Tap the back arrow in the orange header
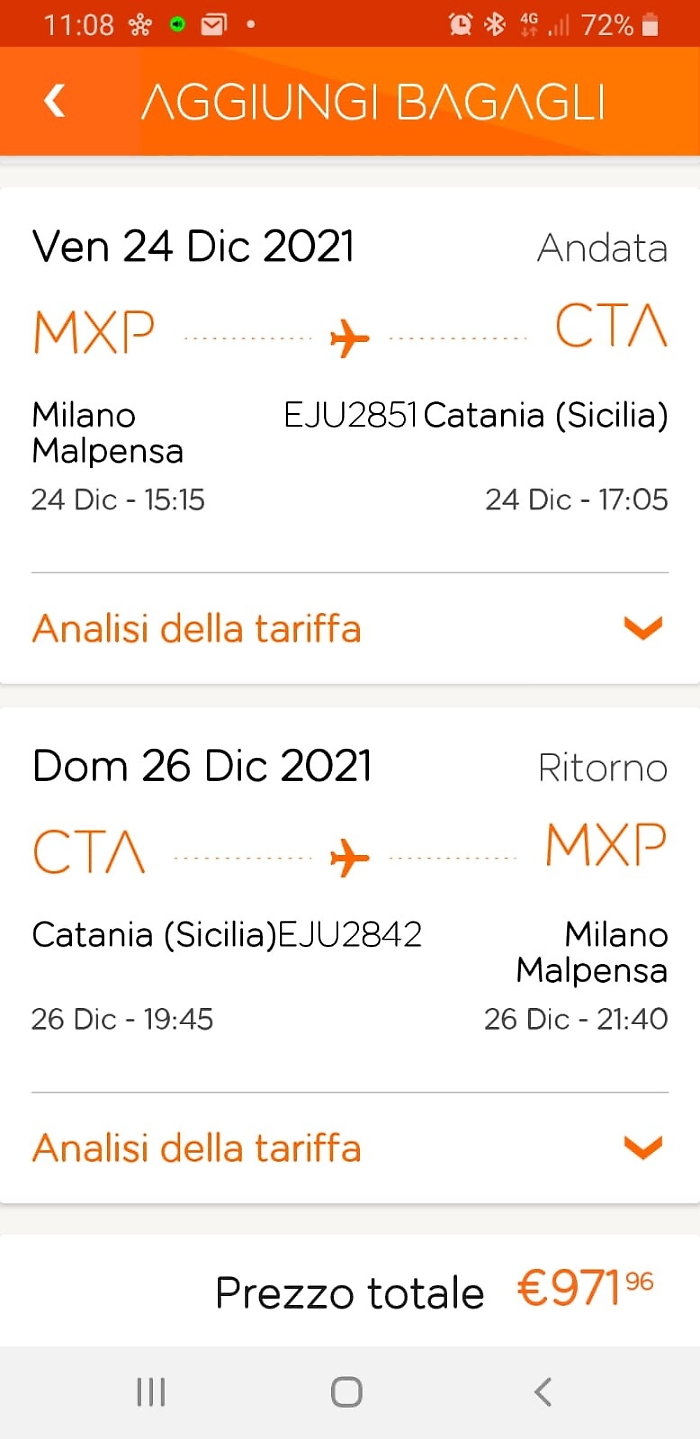The height and width of the screenshot is (1439, 700). tap(54, 100)
